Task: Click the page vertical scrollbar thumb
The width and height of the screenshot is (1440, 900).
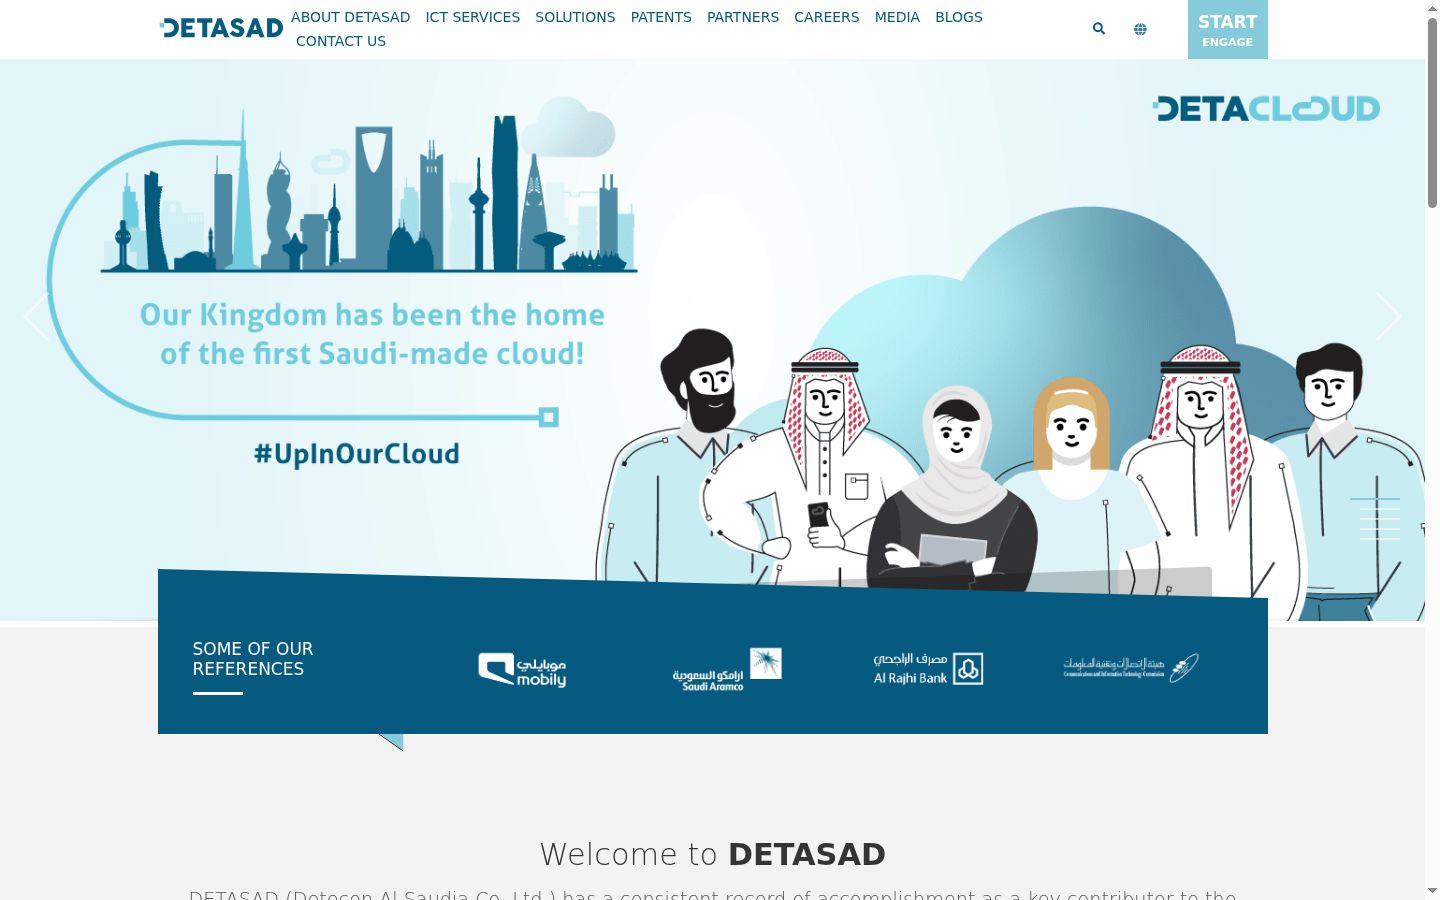Action: pyautogui.click(x=1432, y=113)
